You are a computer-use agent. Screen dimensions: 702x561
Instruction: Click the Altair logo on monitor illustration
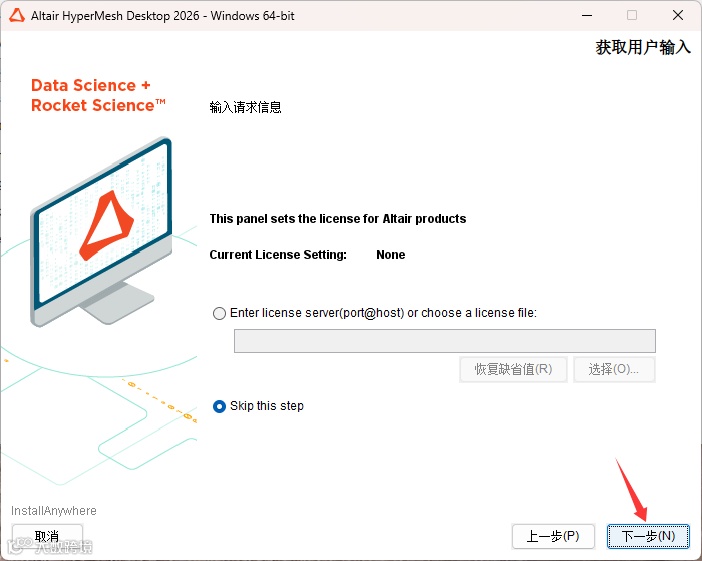click(107, 225)
